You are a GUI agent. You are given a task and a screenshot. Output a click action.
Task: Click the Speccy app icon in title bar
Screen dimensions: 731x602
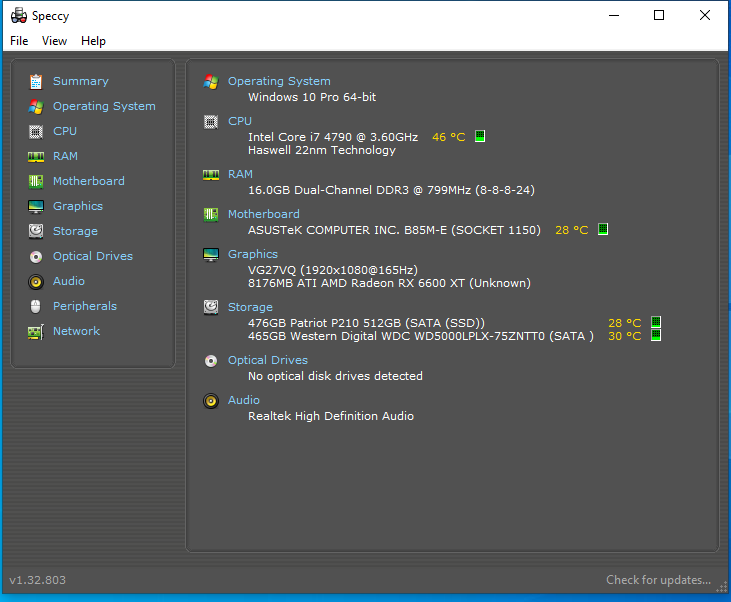pos(19,15)
